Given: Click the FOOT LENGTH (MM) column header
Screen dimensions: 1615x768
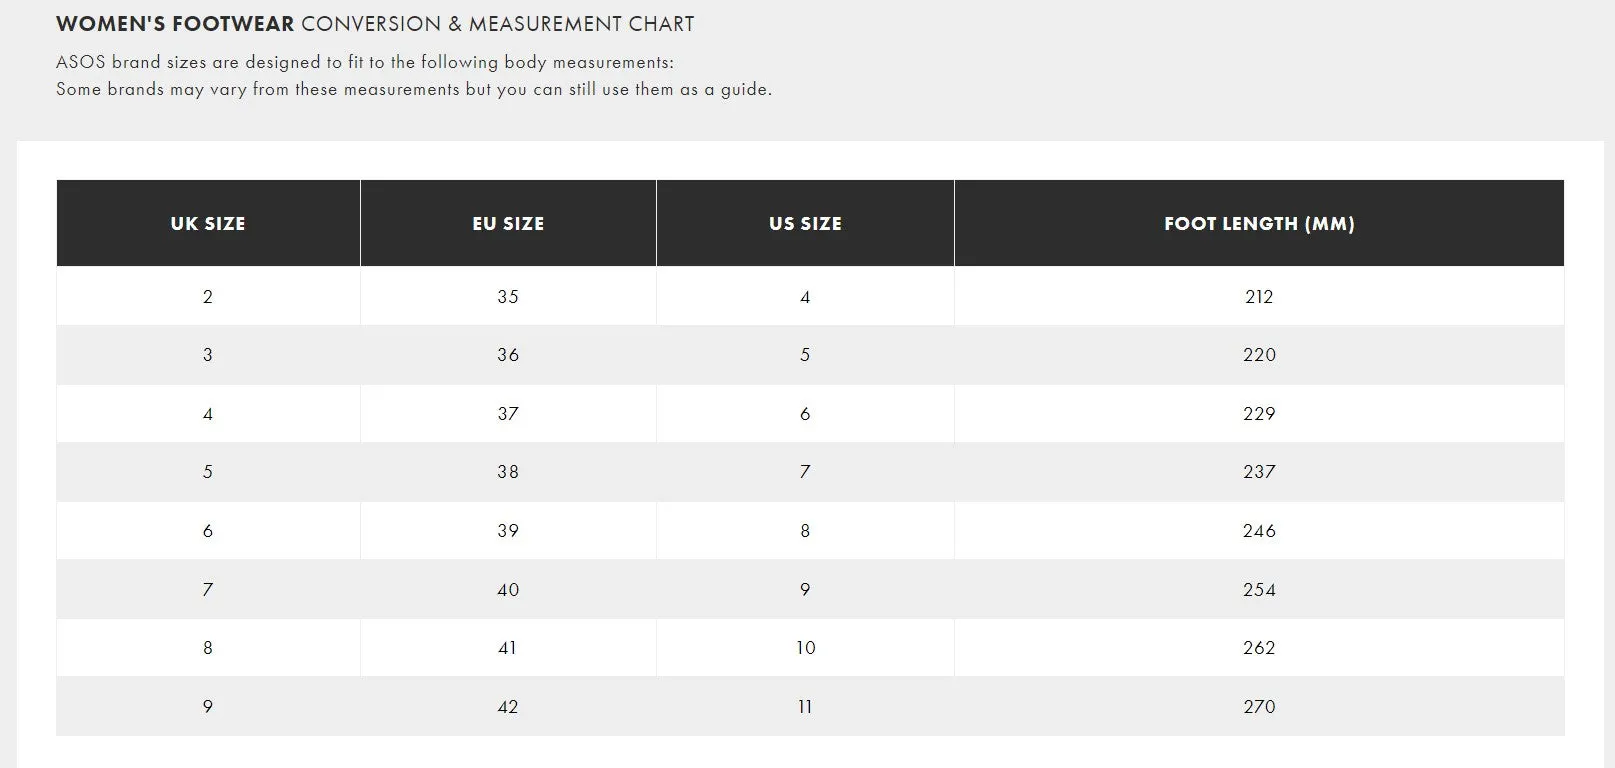Looking at the screenshot, I should 1259,223.
